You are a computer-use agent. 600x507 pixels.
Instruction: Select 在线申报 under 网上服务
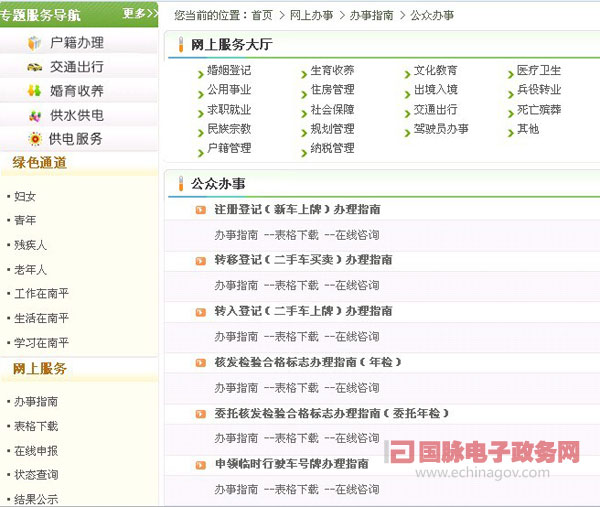(x=36, y=451)
